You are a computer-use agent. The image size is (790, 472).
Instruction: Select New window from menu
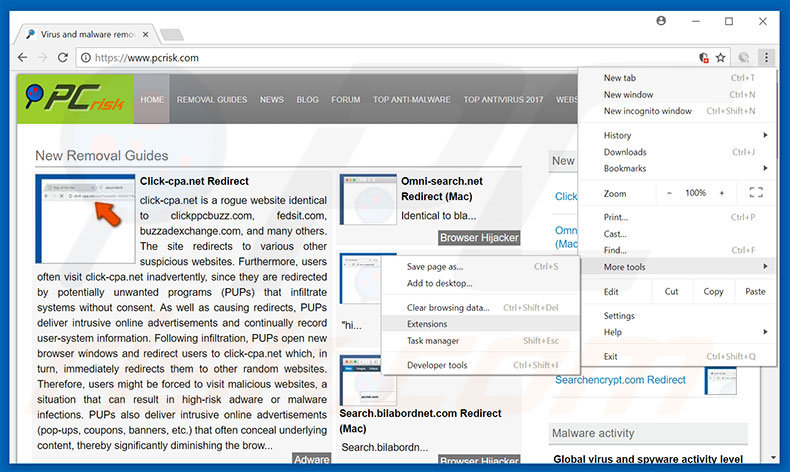(677, 94)
